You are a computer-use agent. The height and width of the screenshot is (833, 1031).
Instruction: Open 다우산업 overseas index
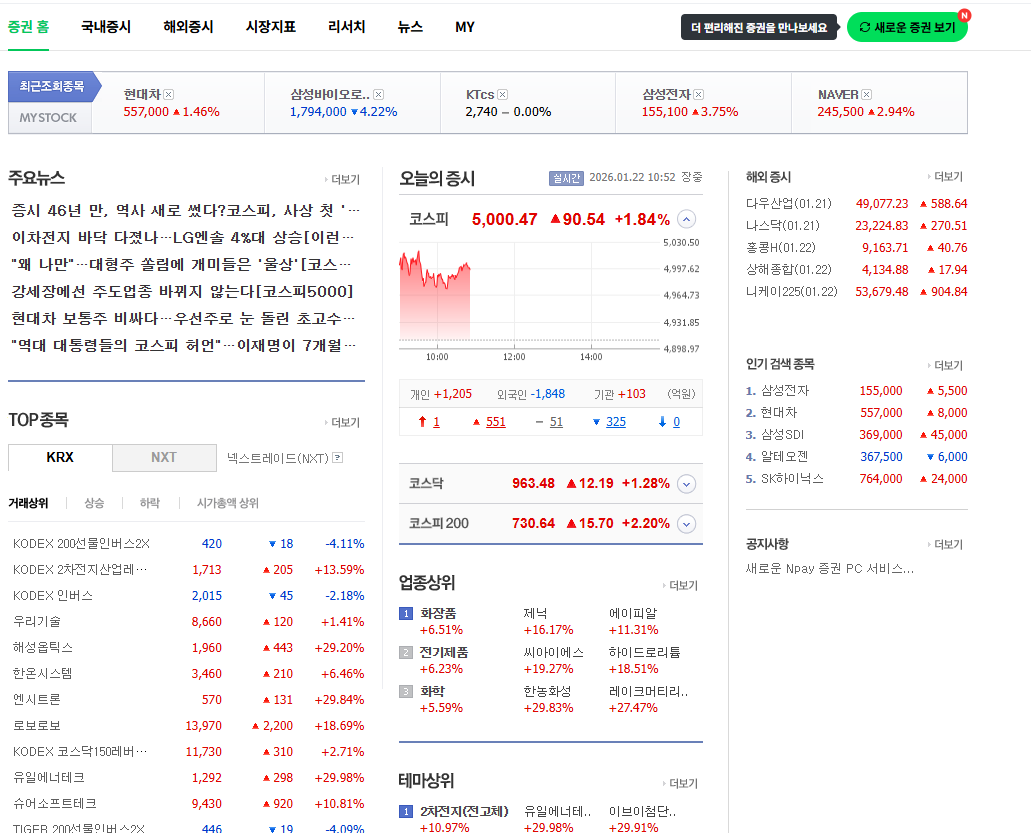pos(788,204)
